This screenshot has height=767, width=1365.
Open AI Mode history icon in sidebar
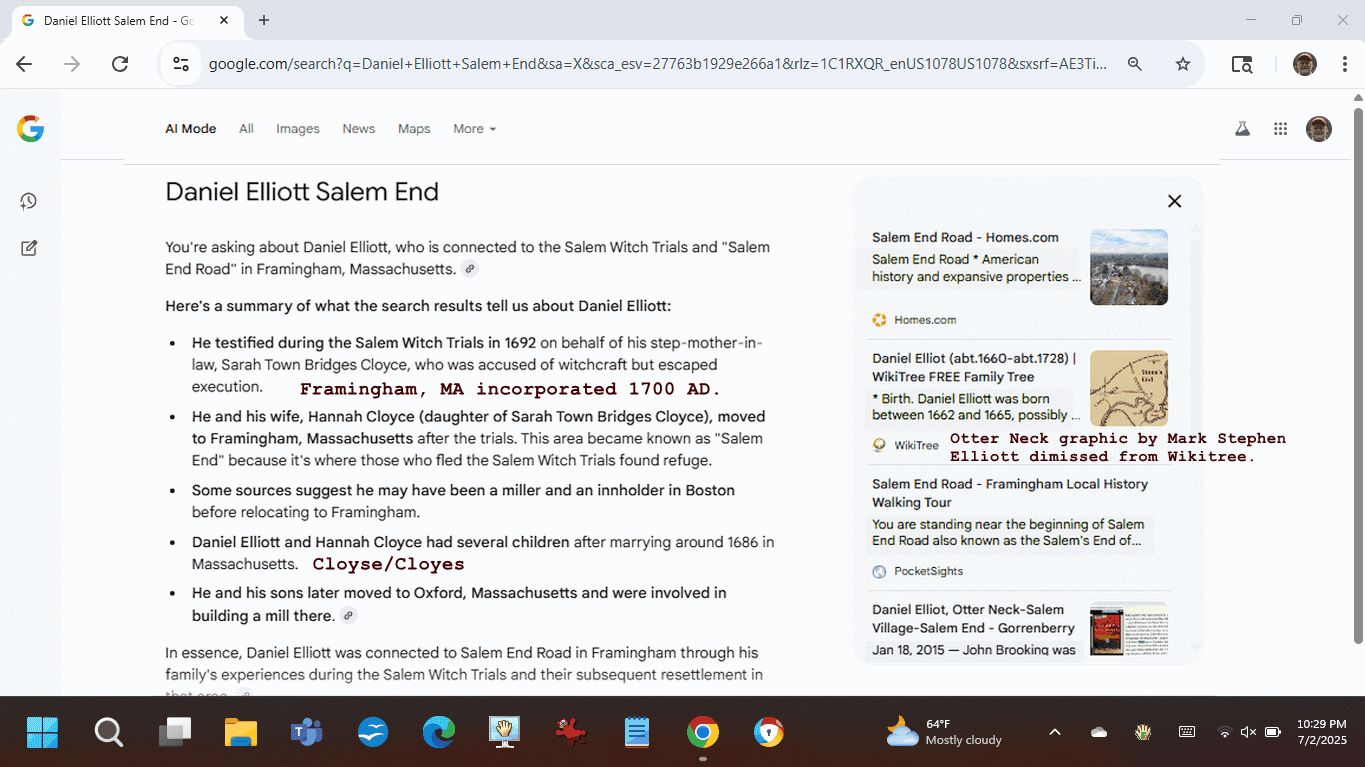click(29, 201)
